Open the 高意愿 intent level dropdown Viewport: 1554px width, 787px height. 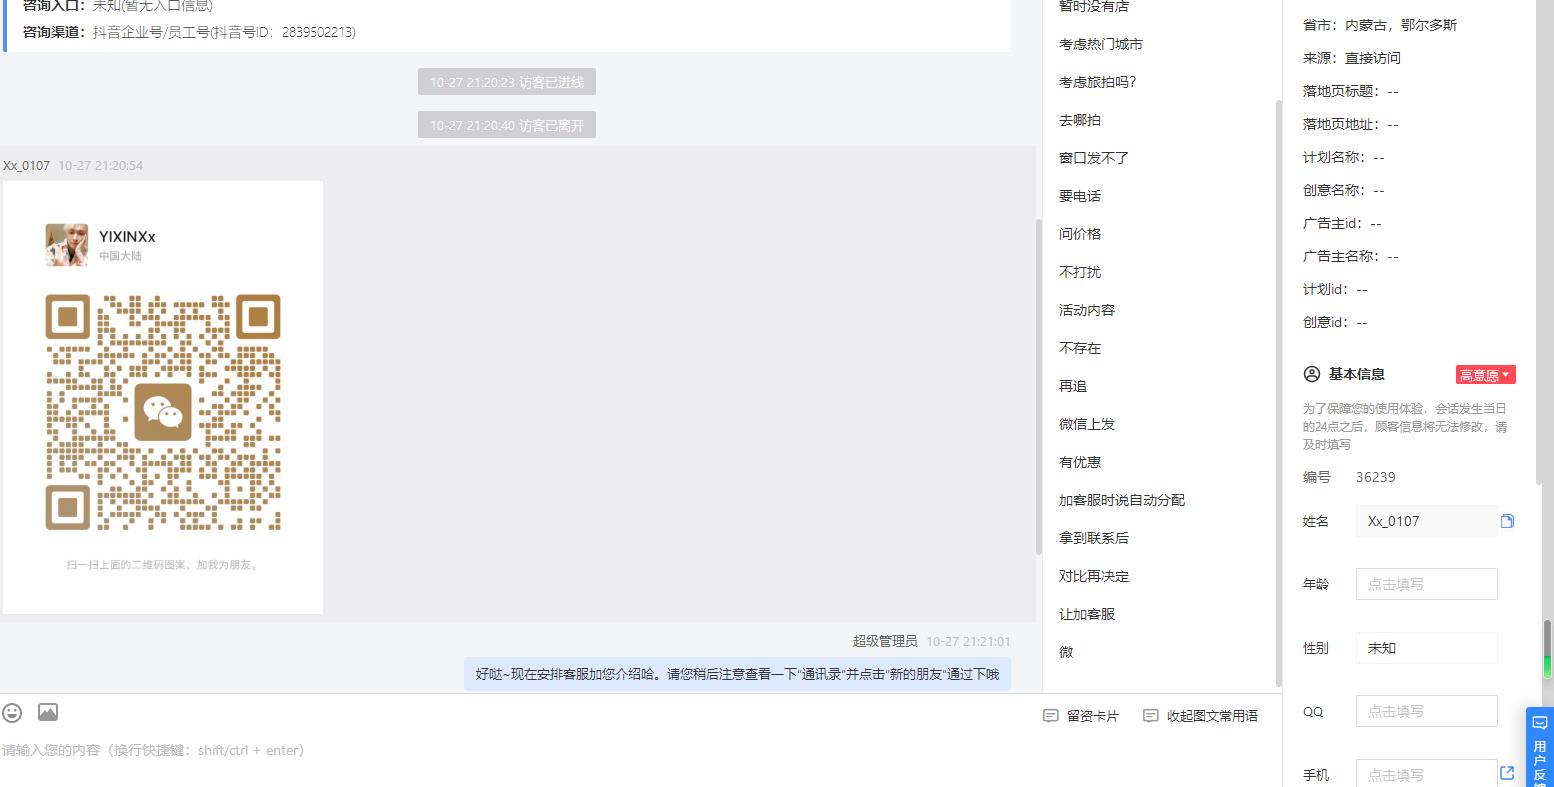click(1486, 375)
